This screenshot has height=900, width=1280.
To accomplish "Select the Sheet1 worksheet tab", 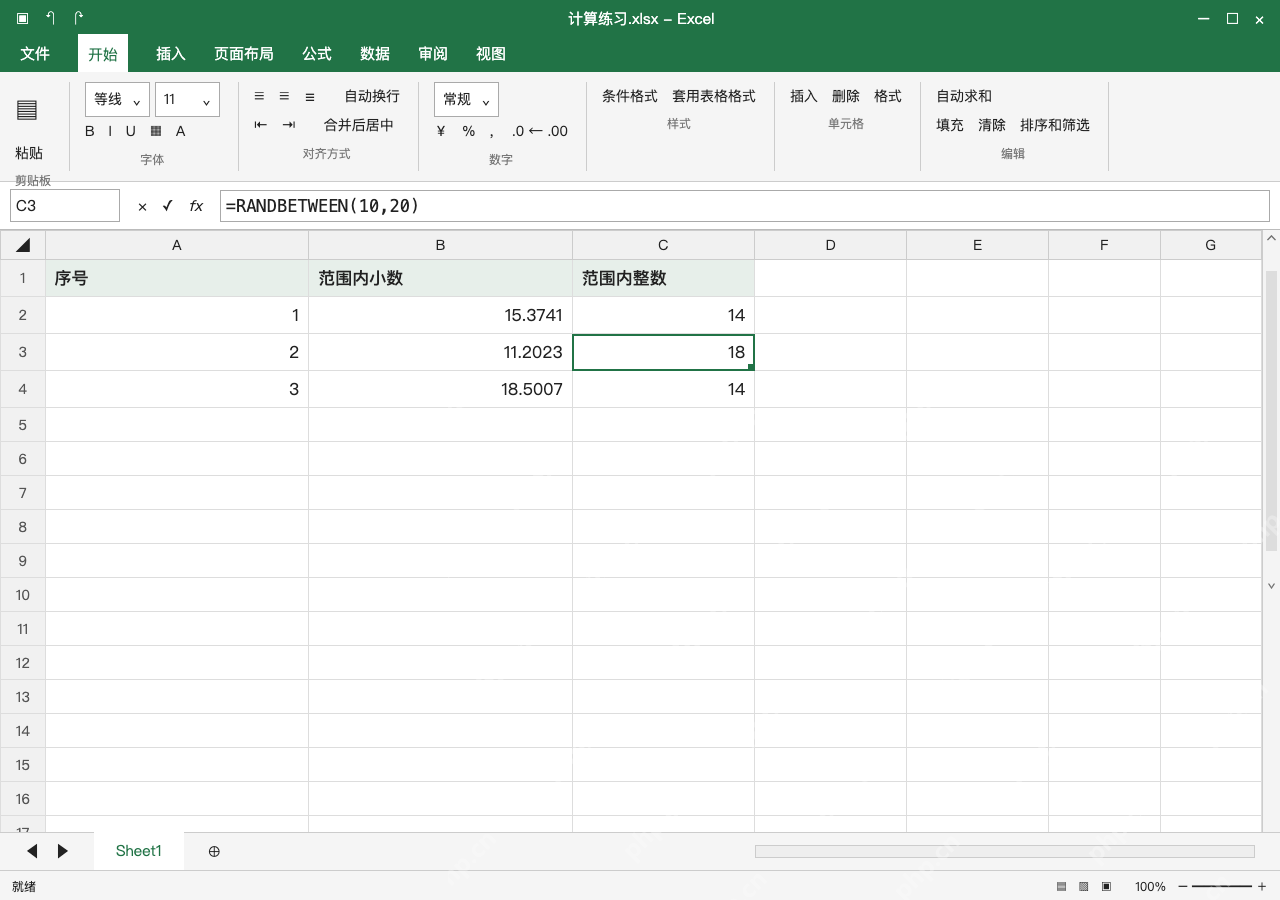I will coord(139,851).
